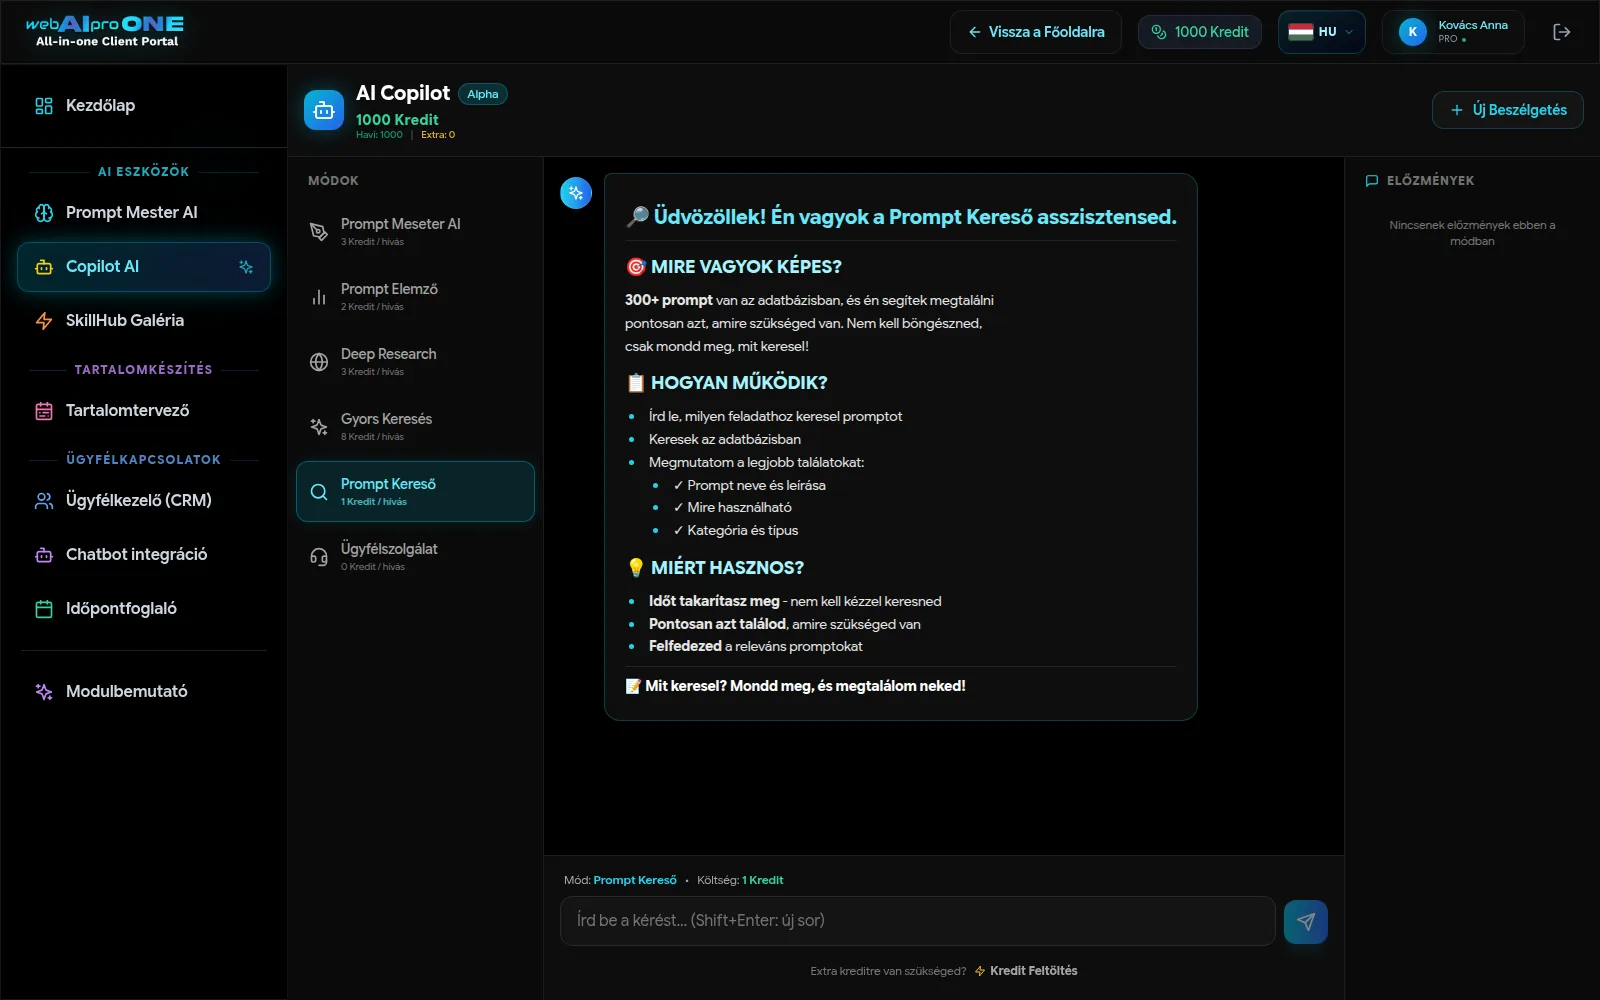Choose the Prompt Elemző mode
The height and width of the screenshot is (1000, 1600).
[x=415, y=296]
